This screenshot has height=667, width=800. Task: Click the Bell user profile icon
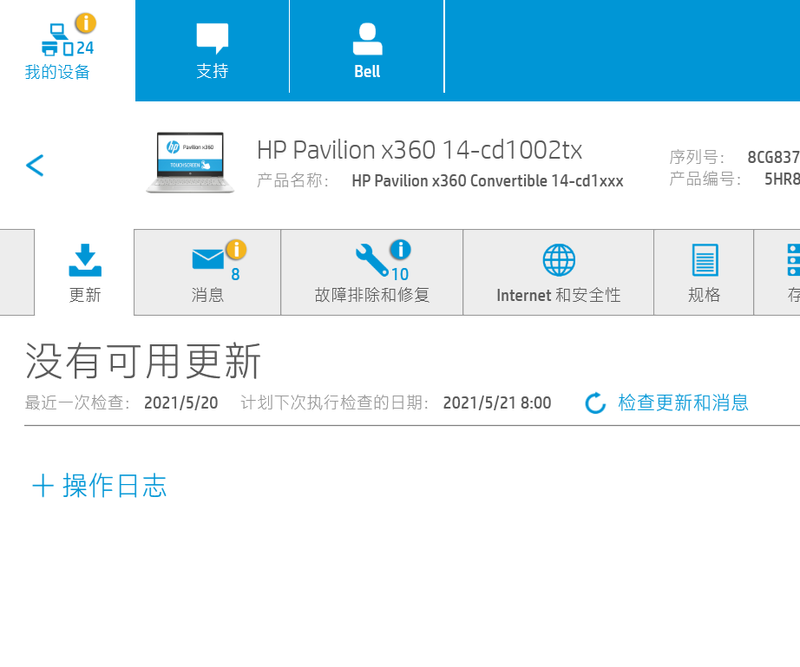tap(367, 39)
